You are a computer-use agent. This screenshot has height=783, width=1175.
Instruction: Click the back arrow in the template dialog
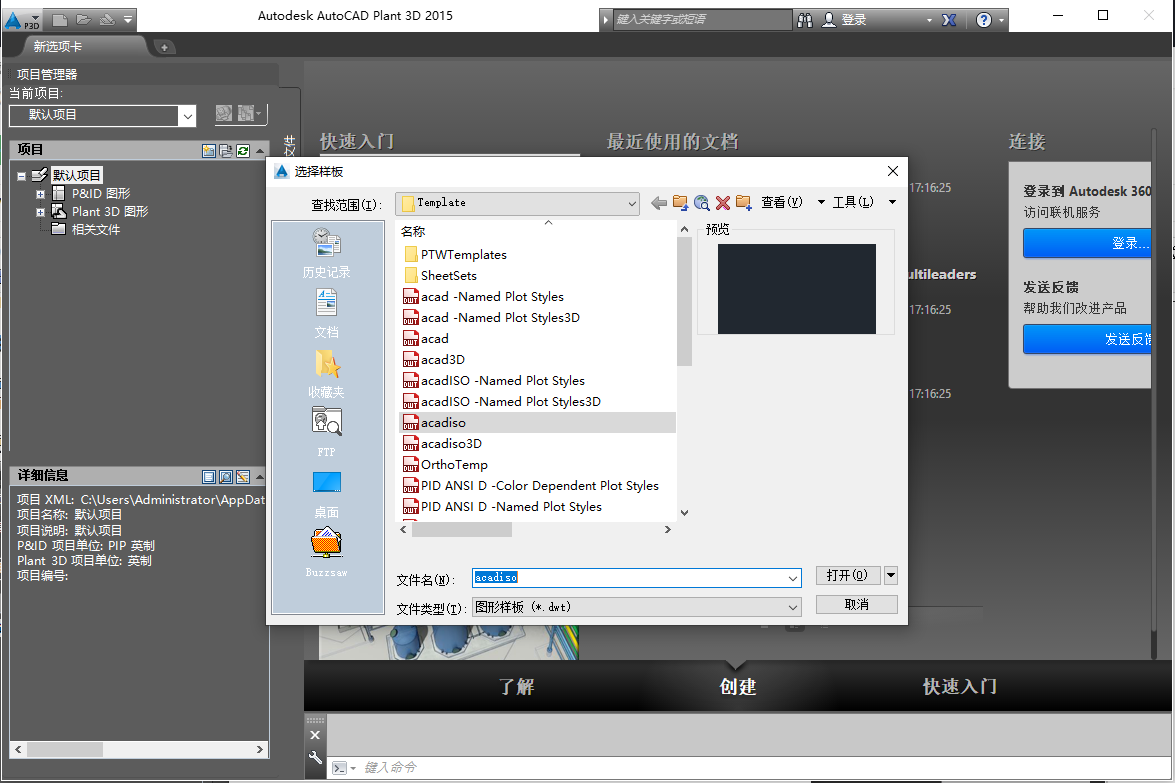coord(658,202)
